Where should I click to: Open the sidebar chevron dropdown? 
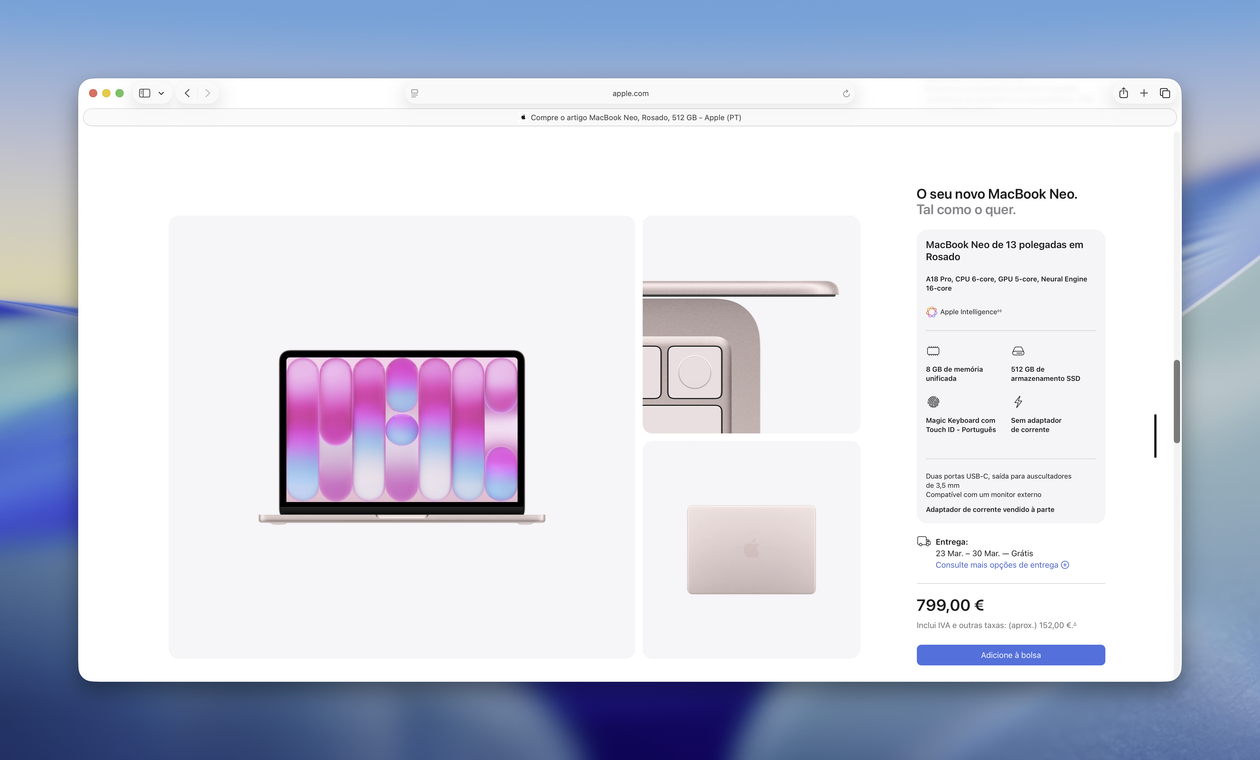click(161, 92)
